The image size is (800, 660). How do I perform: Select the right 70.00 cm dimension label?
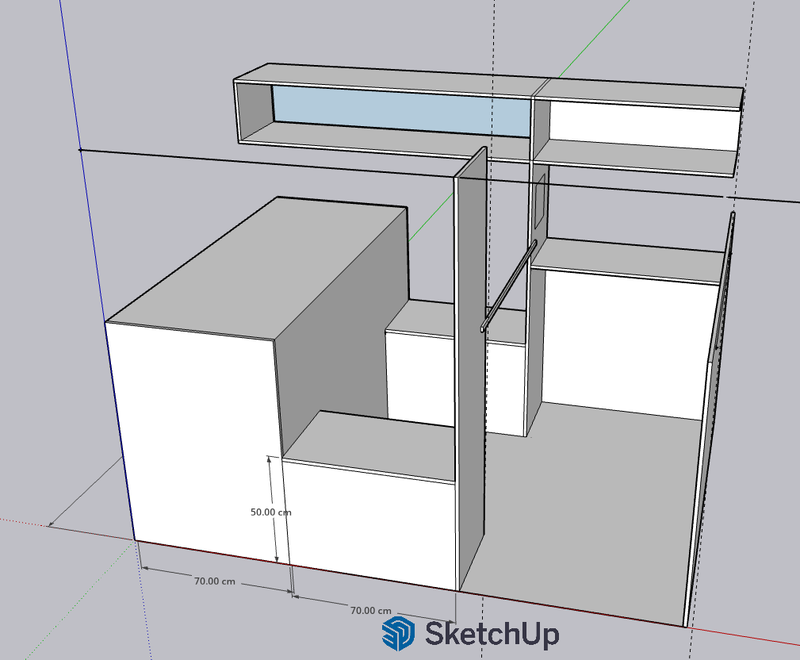click(x=371, y=610)
